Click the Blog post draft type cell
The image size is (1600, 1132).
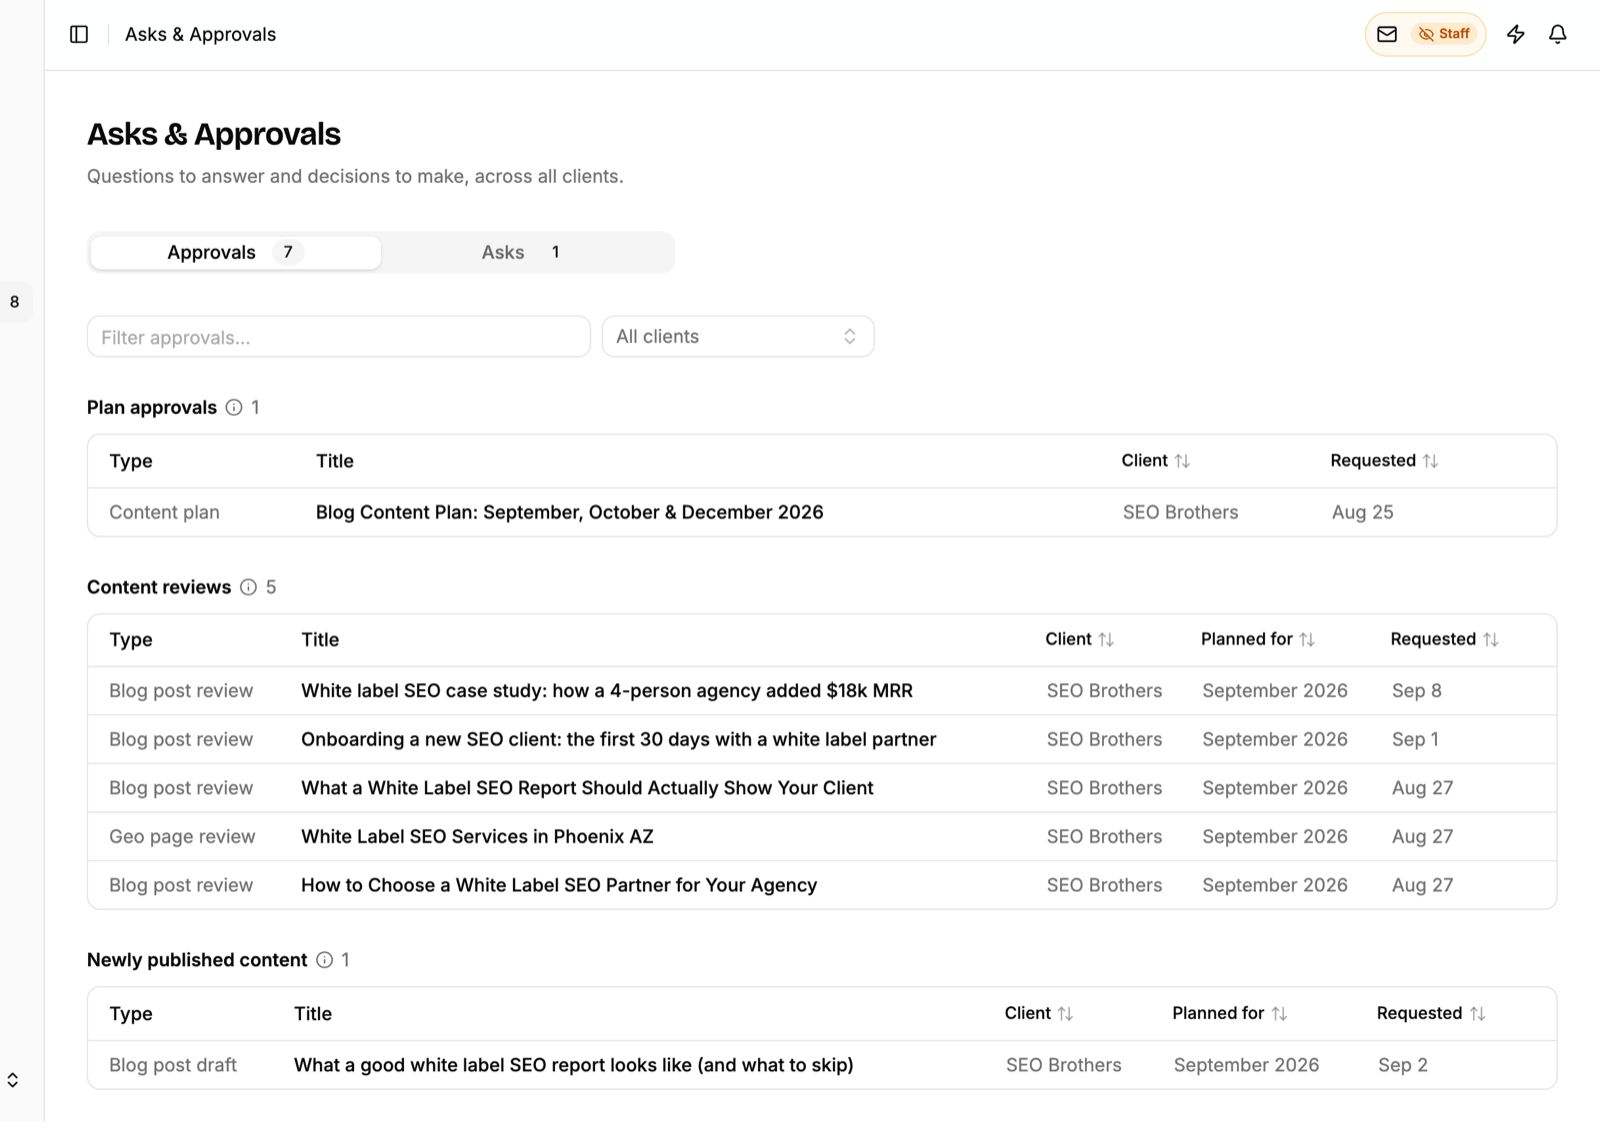(x=173, y=1065)
